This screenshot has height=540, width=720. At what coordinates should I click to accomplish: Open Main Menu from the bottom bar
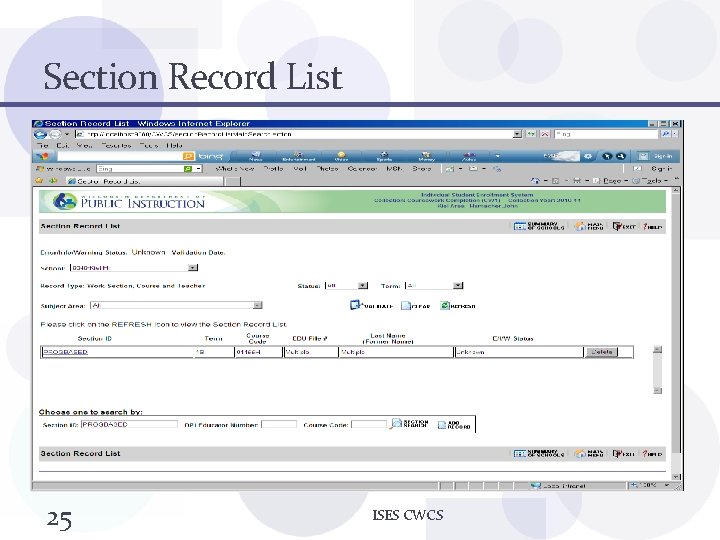click(589, 453)
